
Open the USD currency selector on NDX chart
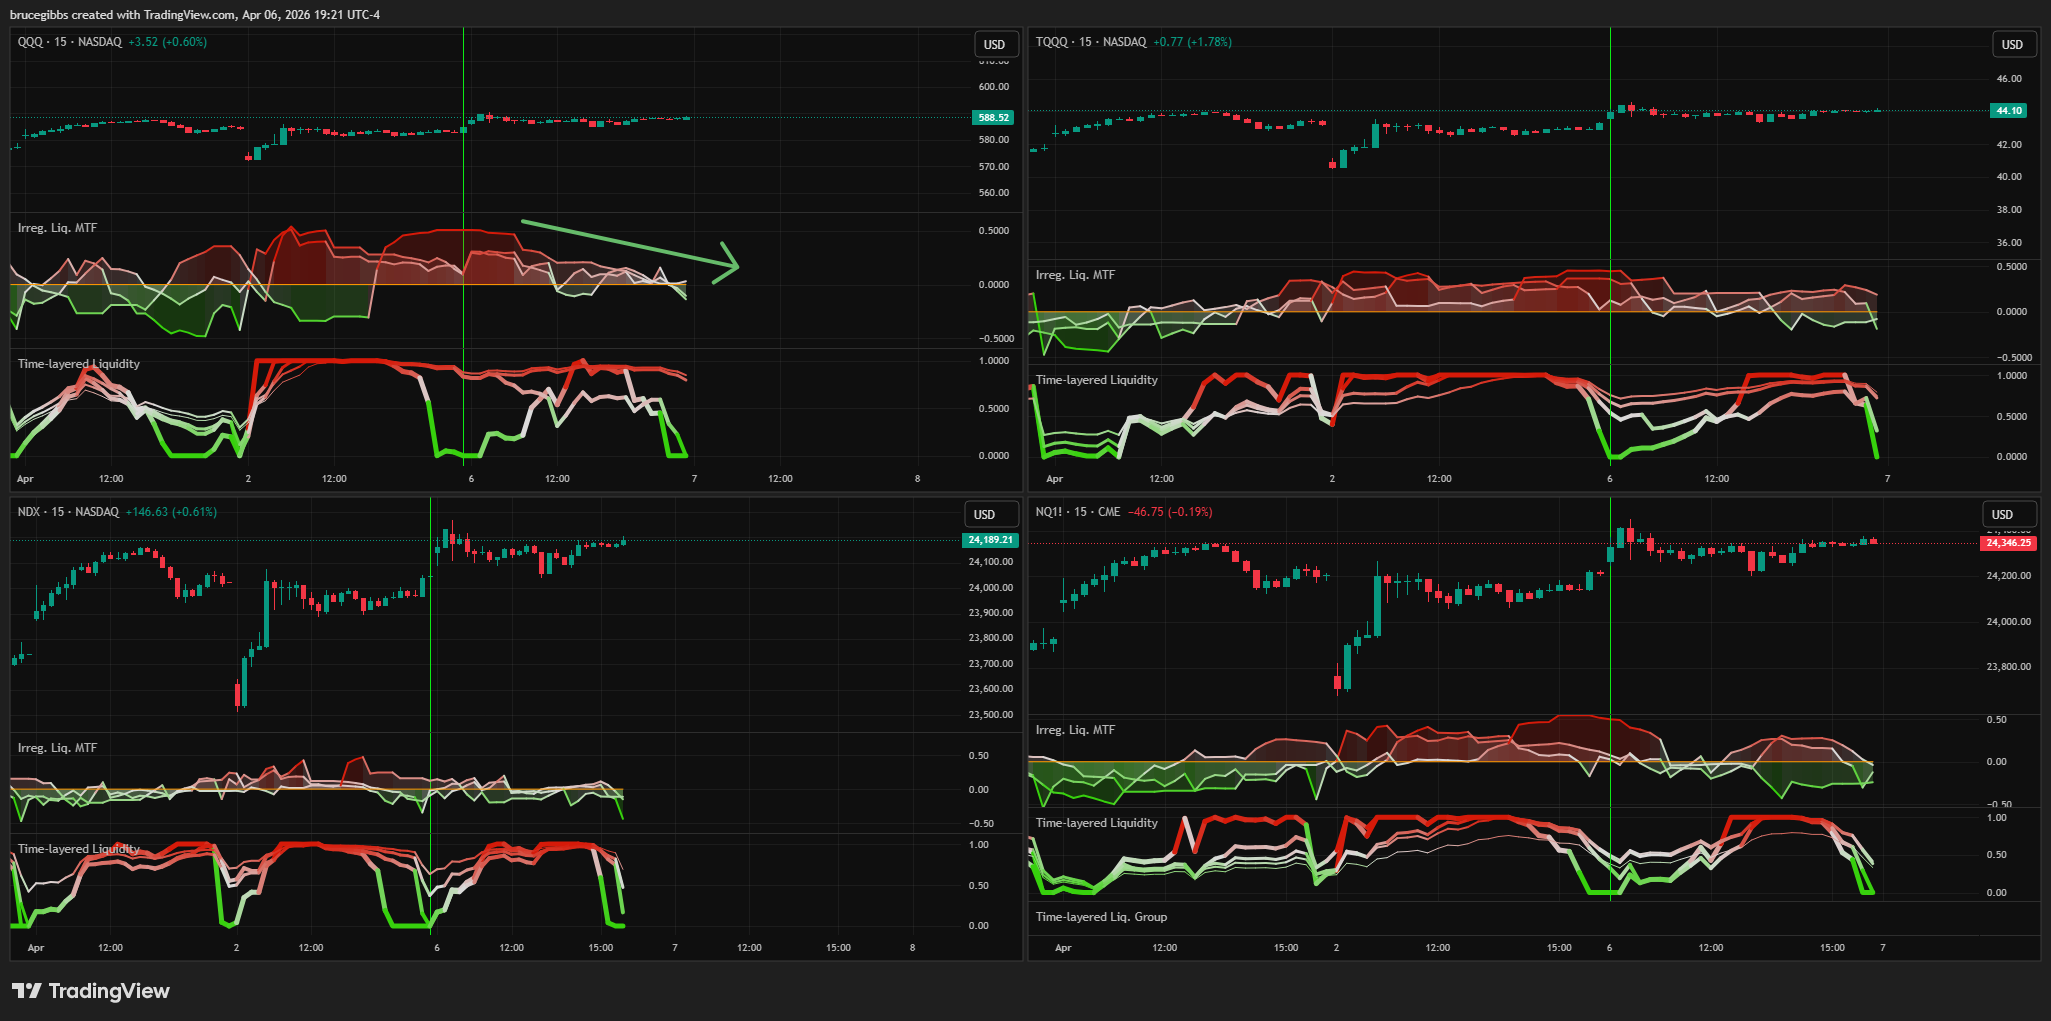point(985,514)
